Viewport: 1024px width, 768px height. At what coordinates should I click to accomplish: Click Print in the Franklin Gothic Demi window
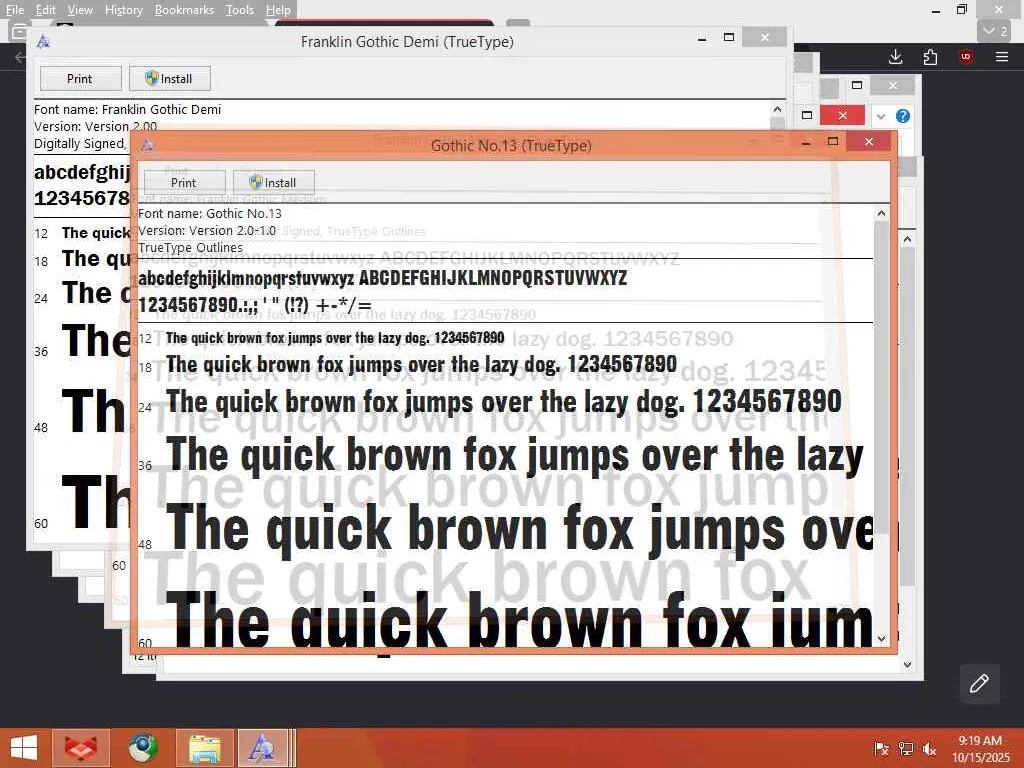pos(80,78)
